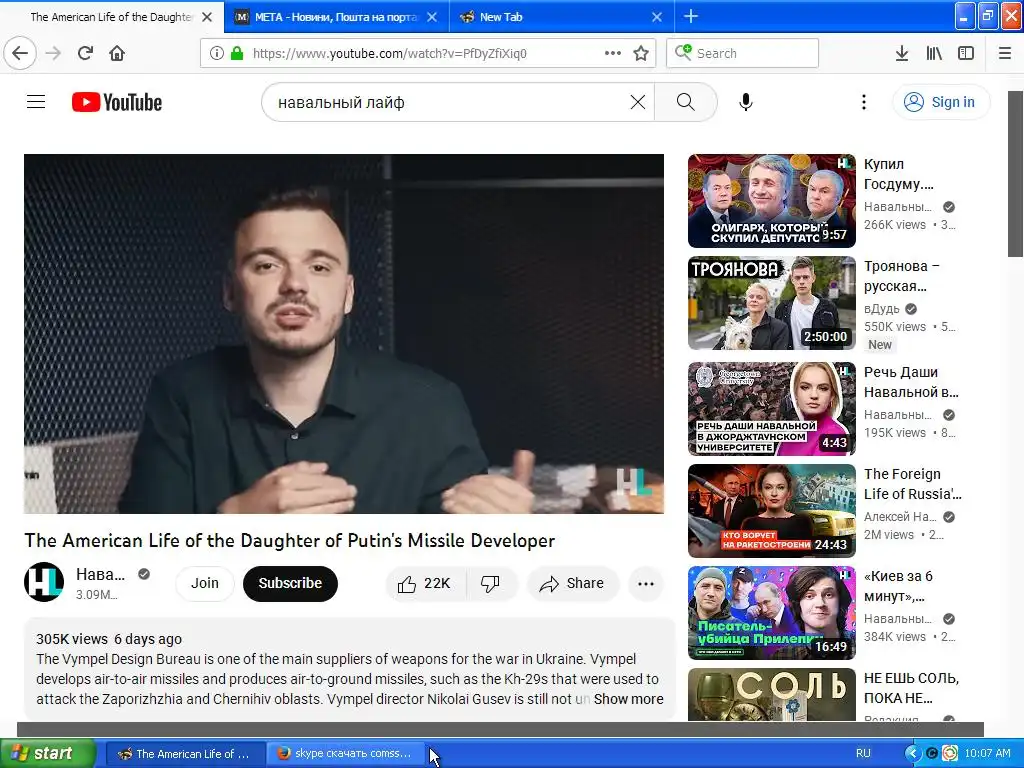Open «Киев за 6 минут» video title
1024x768 pixels.
click(898, 586)
